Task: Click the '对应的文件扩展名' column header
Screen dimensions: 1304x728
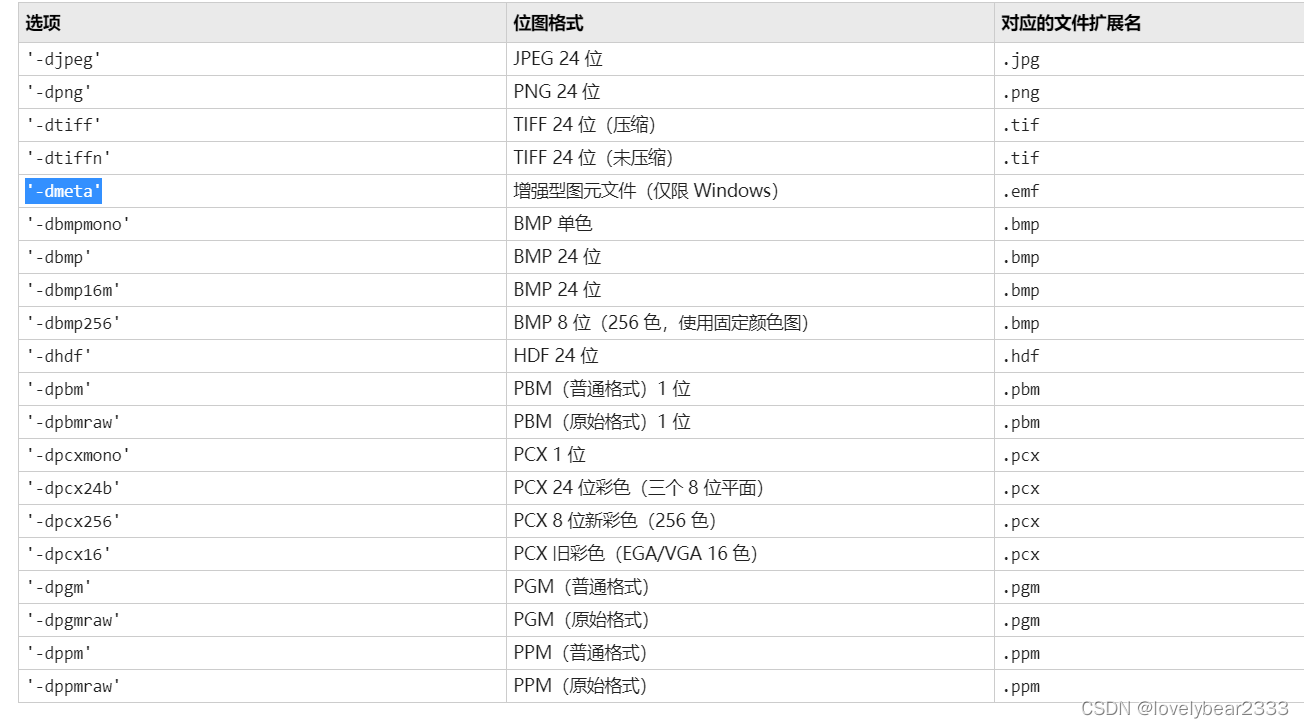Action: tap(1071, 23)
